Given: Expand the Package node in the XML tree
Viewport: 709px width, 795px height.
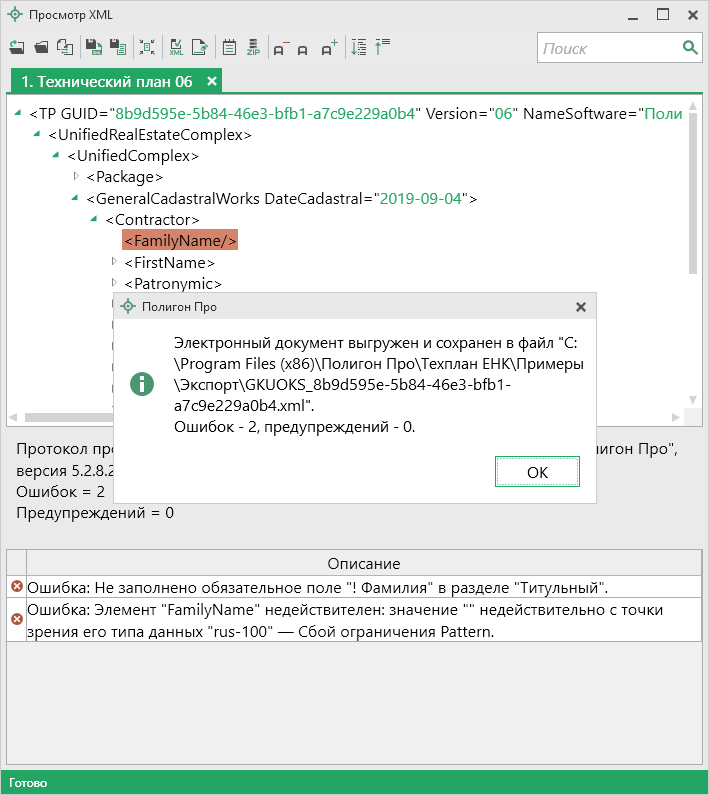Looking at the screenshot, I should click(76, 177).
